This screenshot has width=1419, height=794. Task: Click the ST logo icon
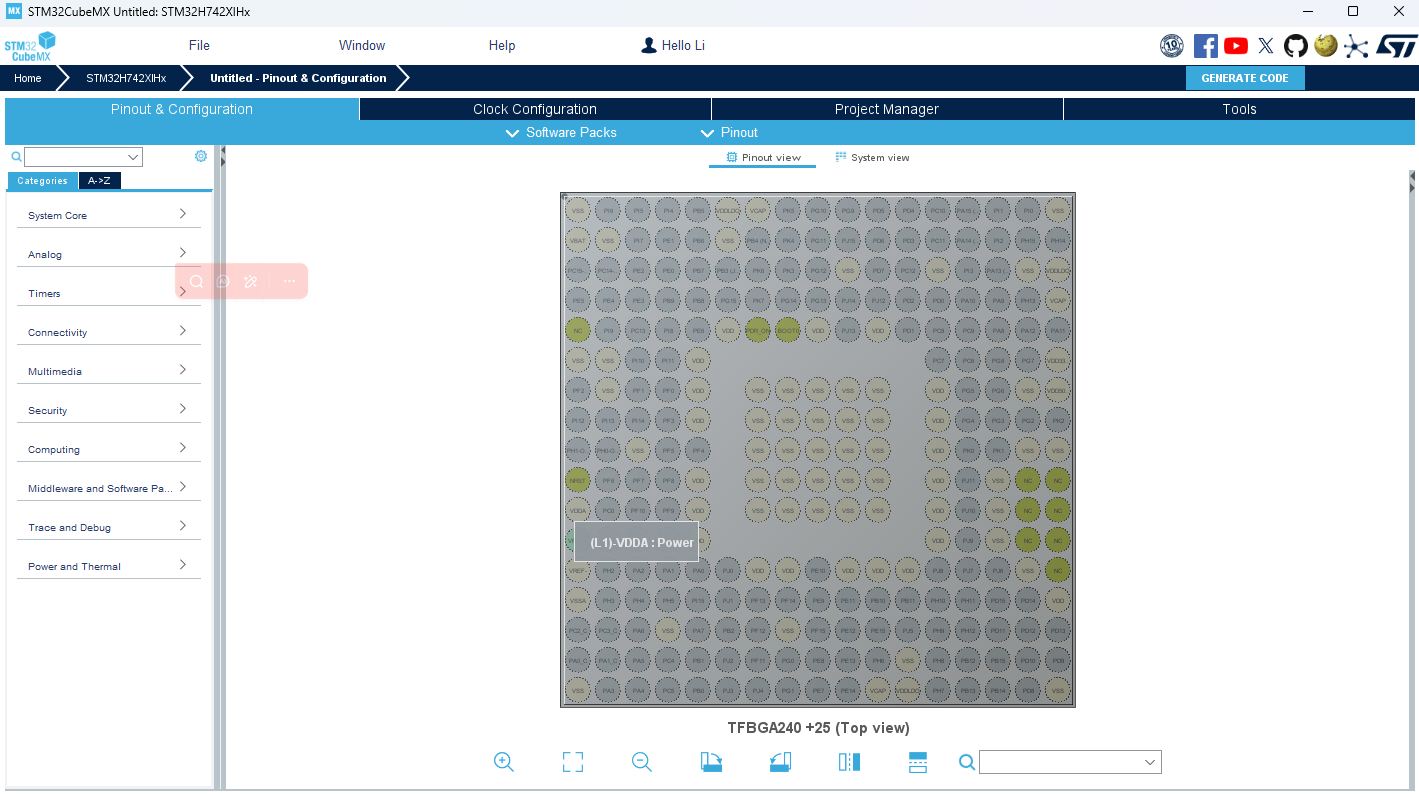(x=1396, y=46)
